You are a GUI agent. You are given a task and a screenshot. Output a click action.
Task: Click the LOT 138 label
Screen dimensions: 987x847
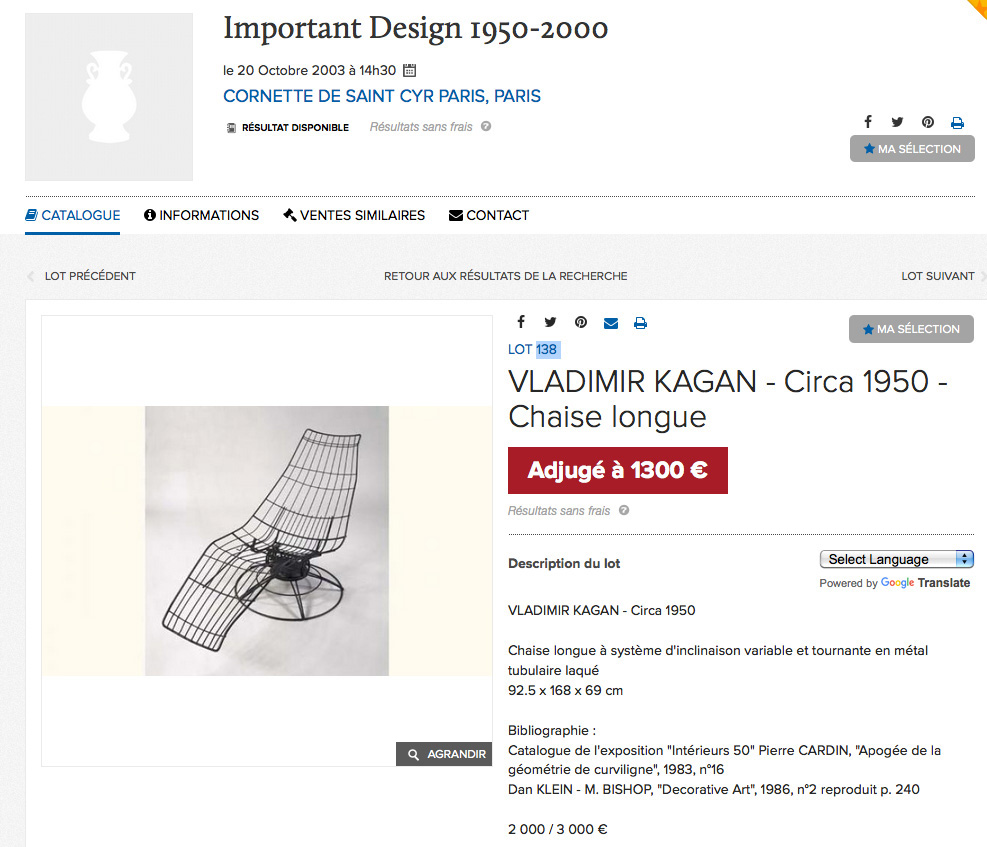point(533,349)
